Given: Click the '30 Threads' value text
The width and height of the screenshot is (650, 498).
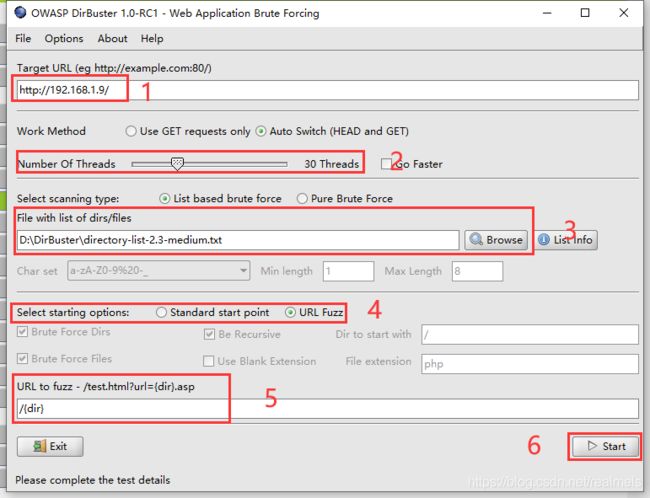Looking at the screenshot, I should (332, 164).
